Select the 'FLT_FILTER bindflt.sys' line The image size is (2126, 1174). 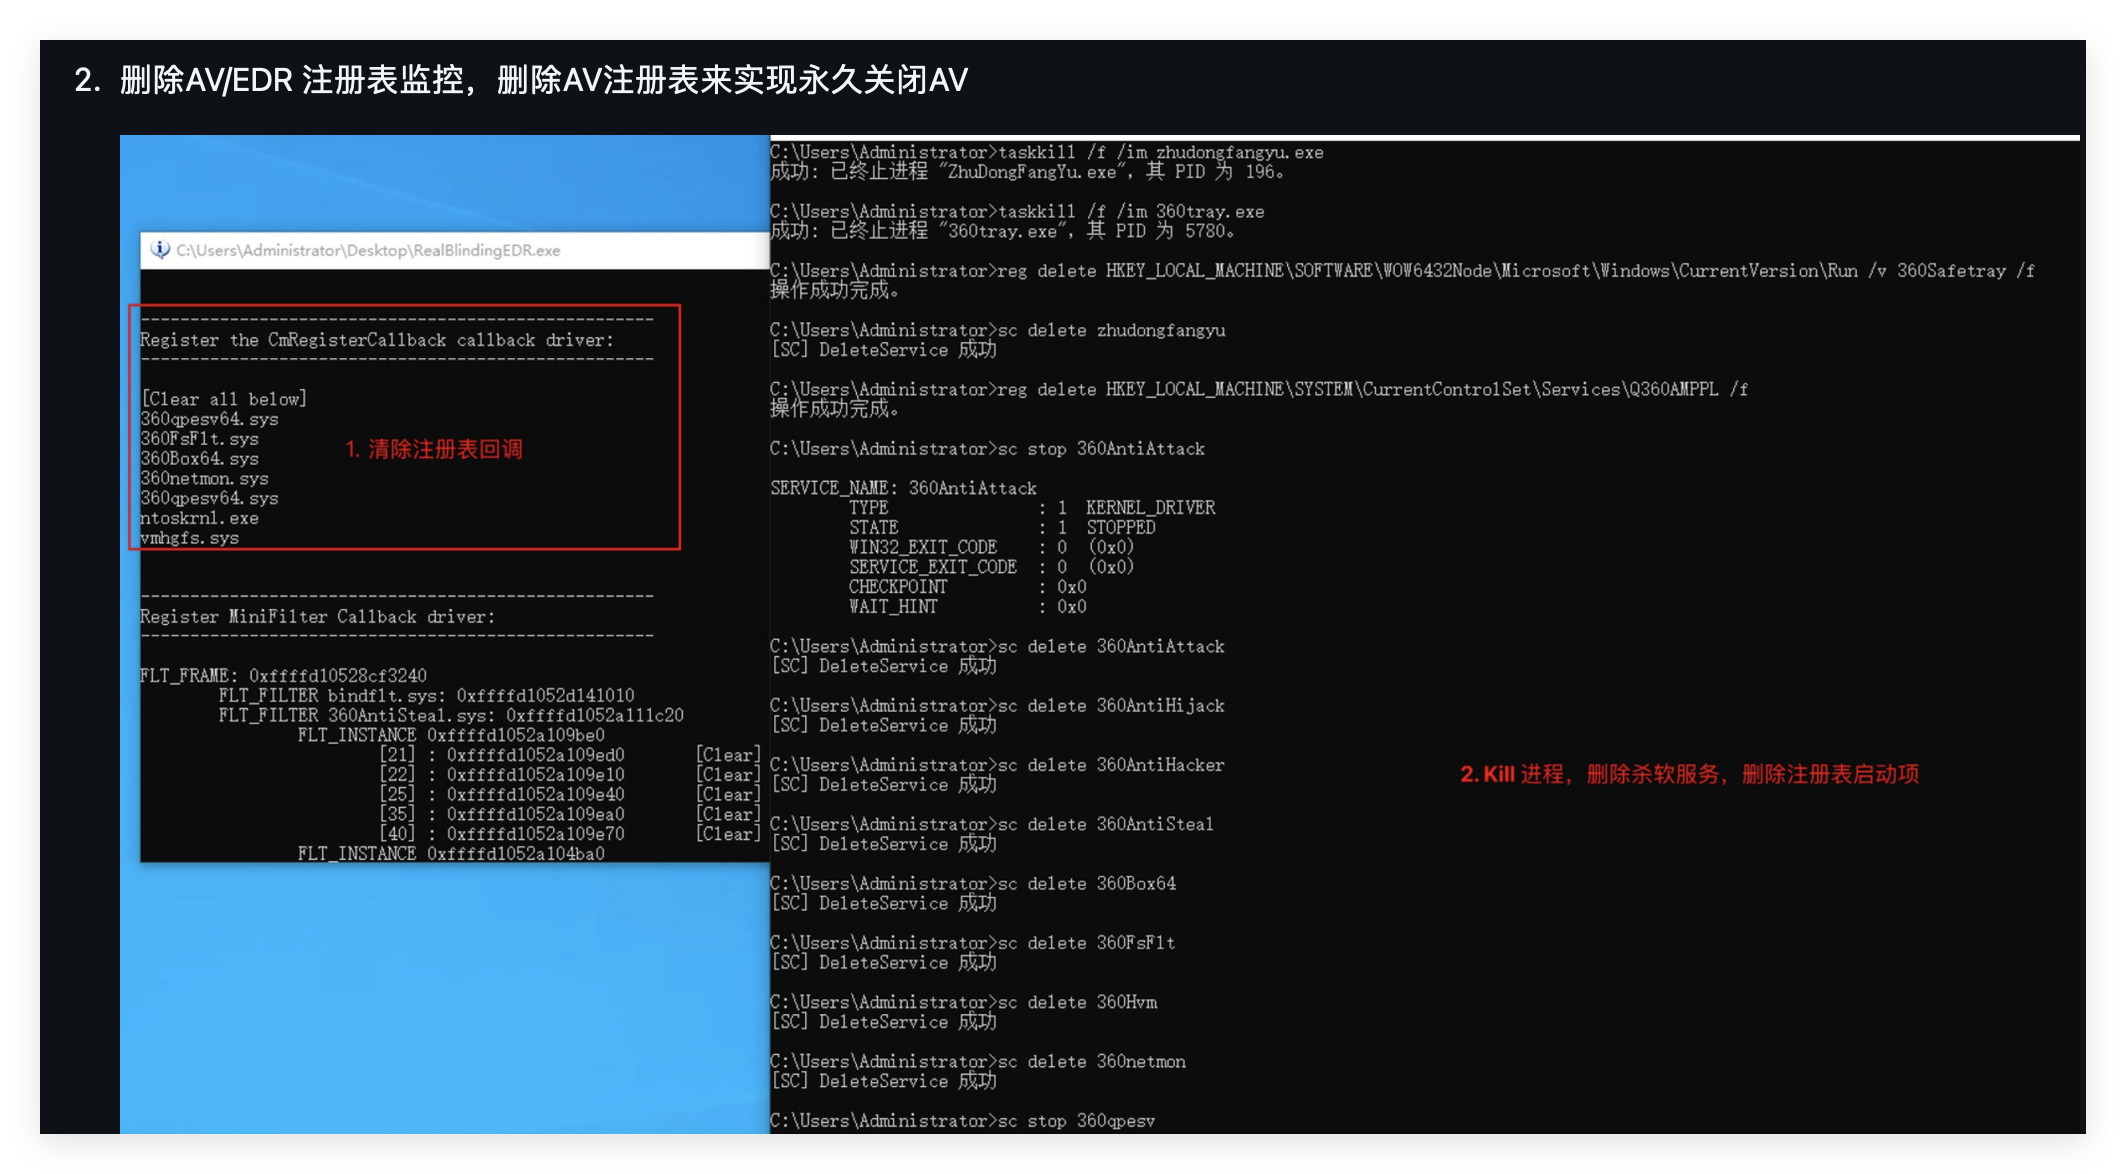pyautogui.click(x=426, y=696)
